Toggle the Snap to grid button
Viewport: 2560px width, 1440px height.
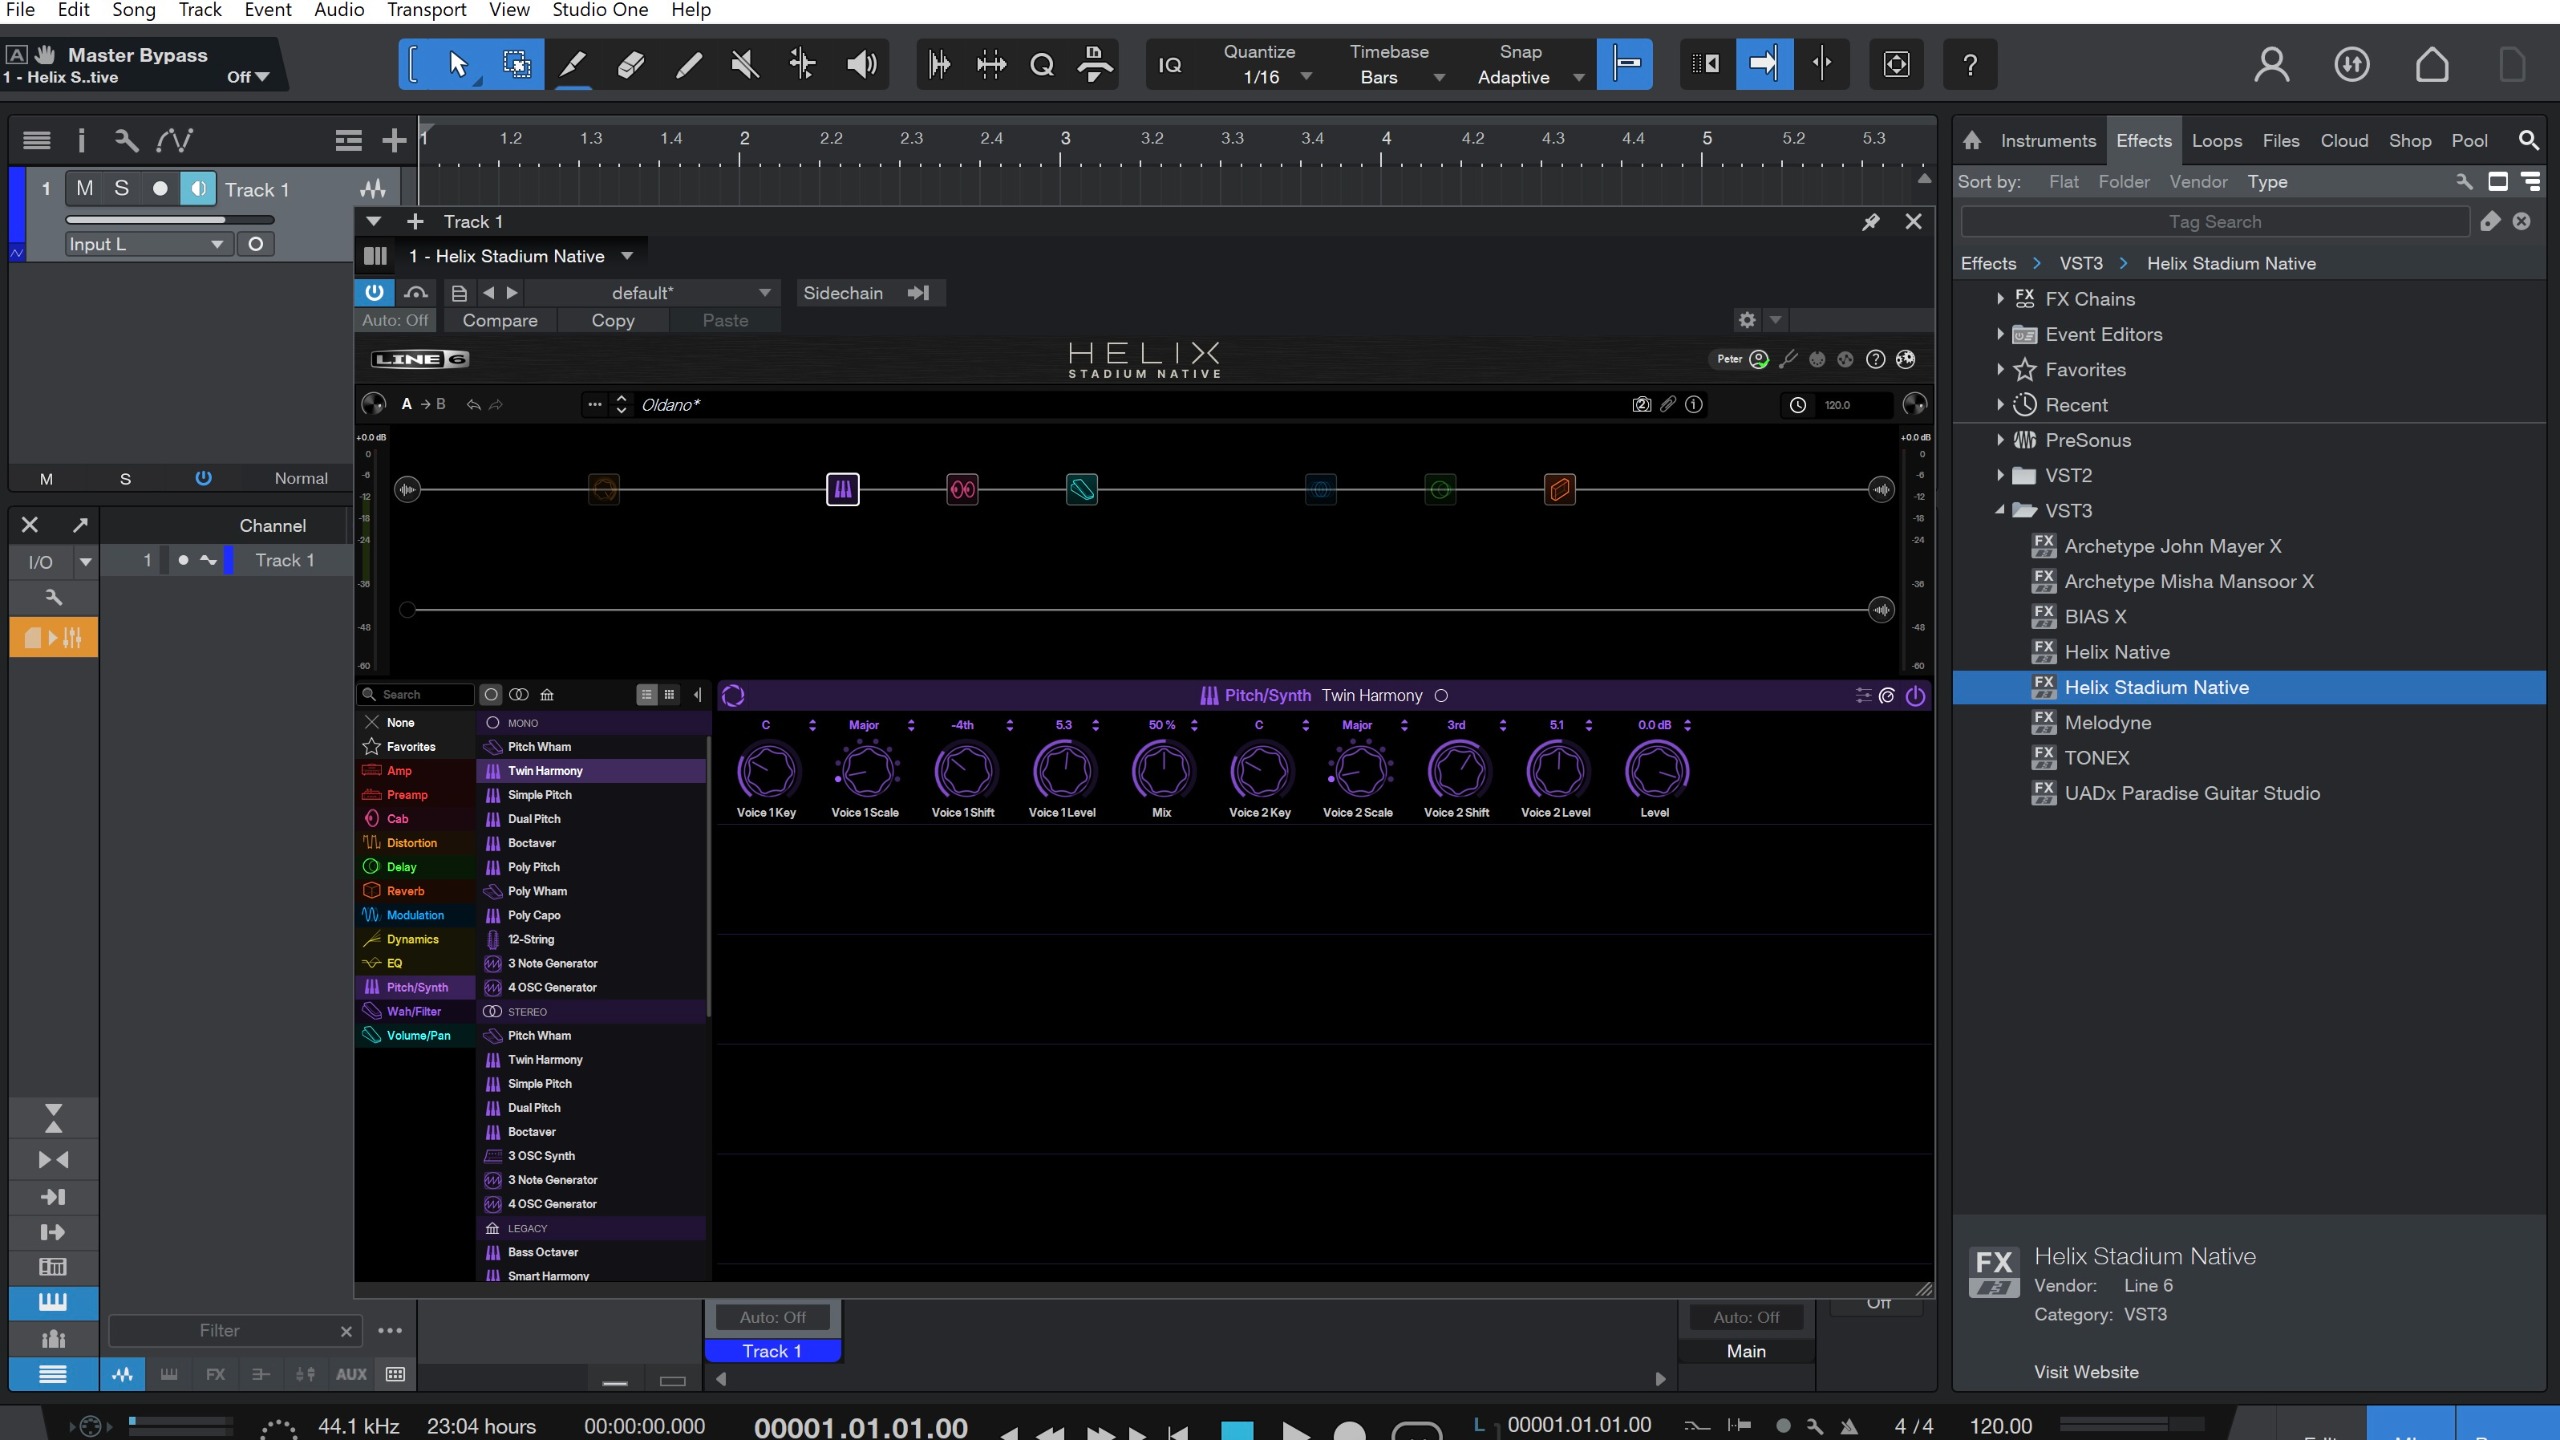point(1625,65)
